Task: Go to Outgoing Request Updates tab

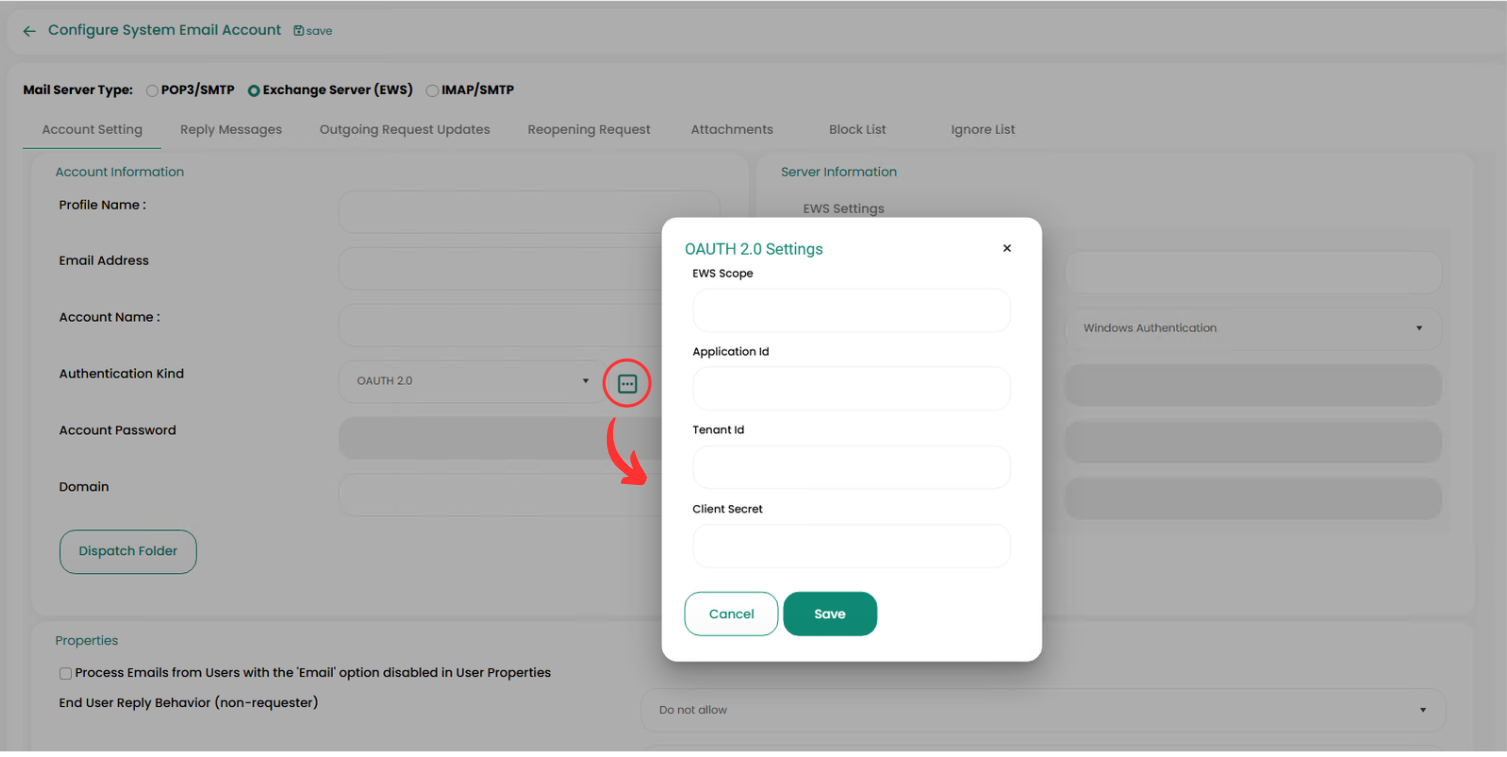Action: 405,129
